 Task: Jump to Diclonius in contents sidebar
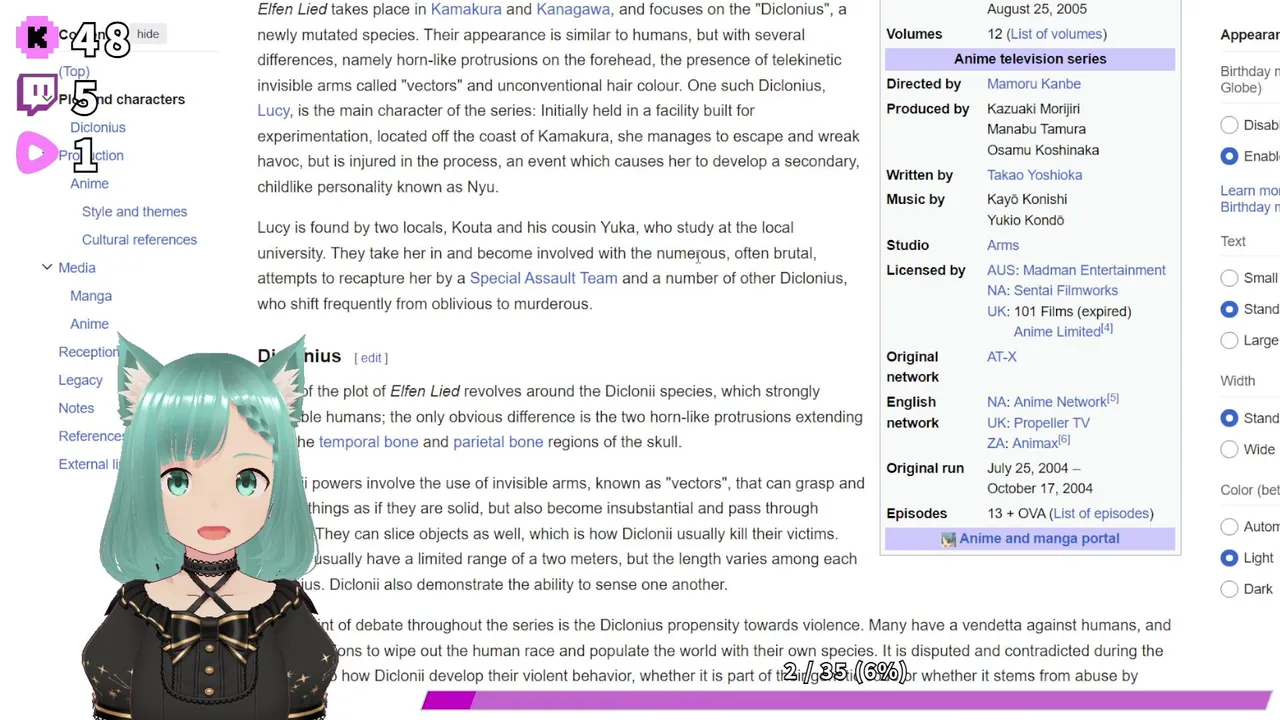point(98,127)
